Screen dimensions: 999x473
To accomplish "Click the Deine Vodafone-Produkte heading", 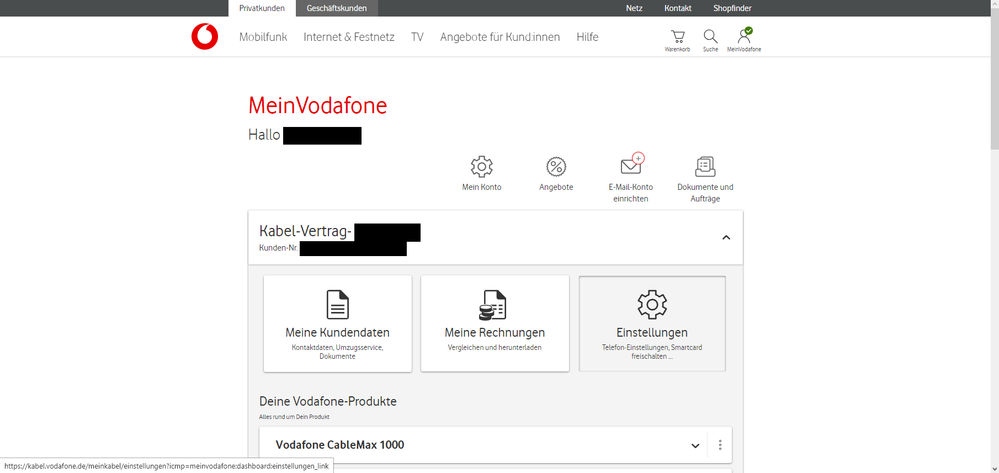I will 328,402.
